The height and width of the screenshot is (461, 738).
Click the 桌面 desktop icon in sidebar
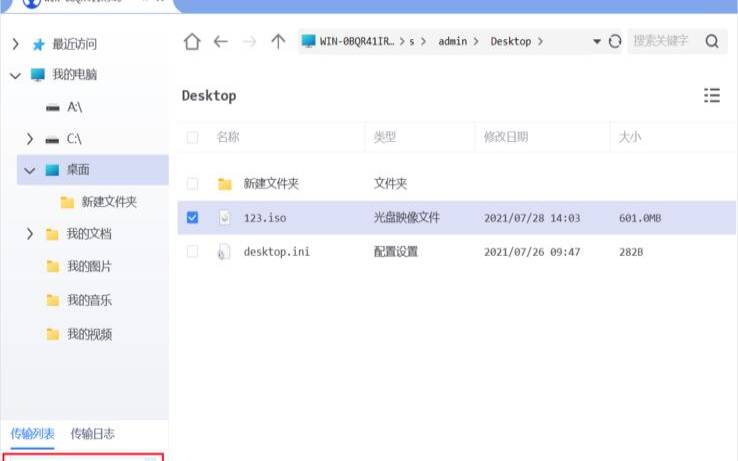[52, 170]
